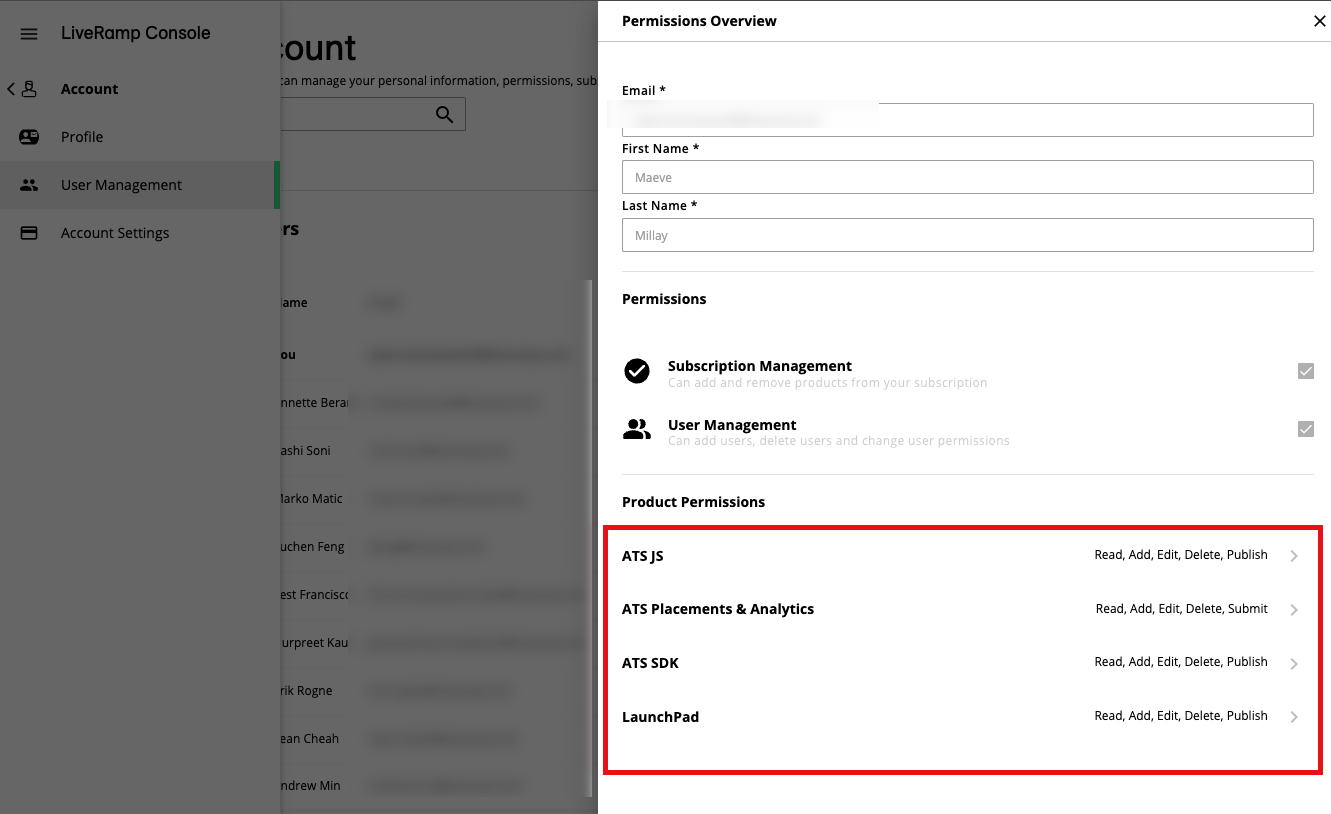Click the search magnifier icon

[445, 114]
